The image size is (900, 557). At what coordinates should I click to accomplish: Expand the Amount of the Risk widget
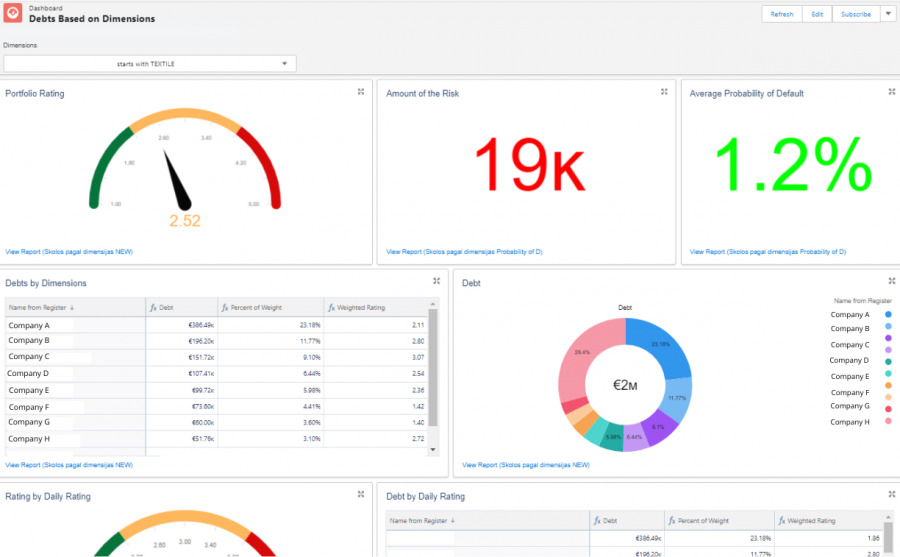664,92
